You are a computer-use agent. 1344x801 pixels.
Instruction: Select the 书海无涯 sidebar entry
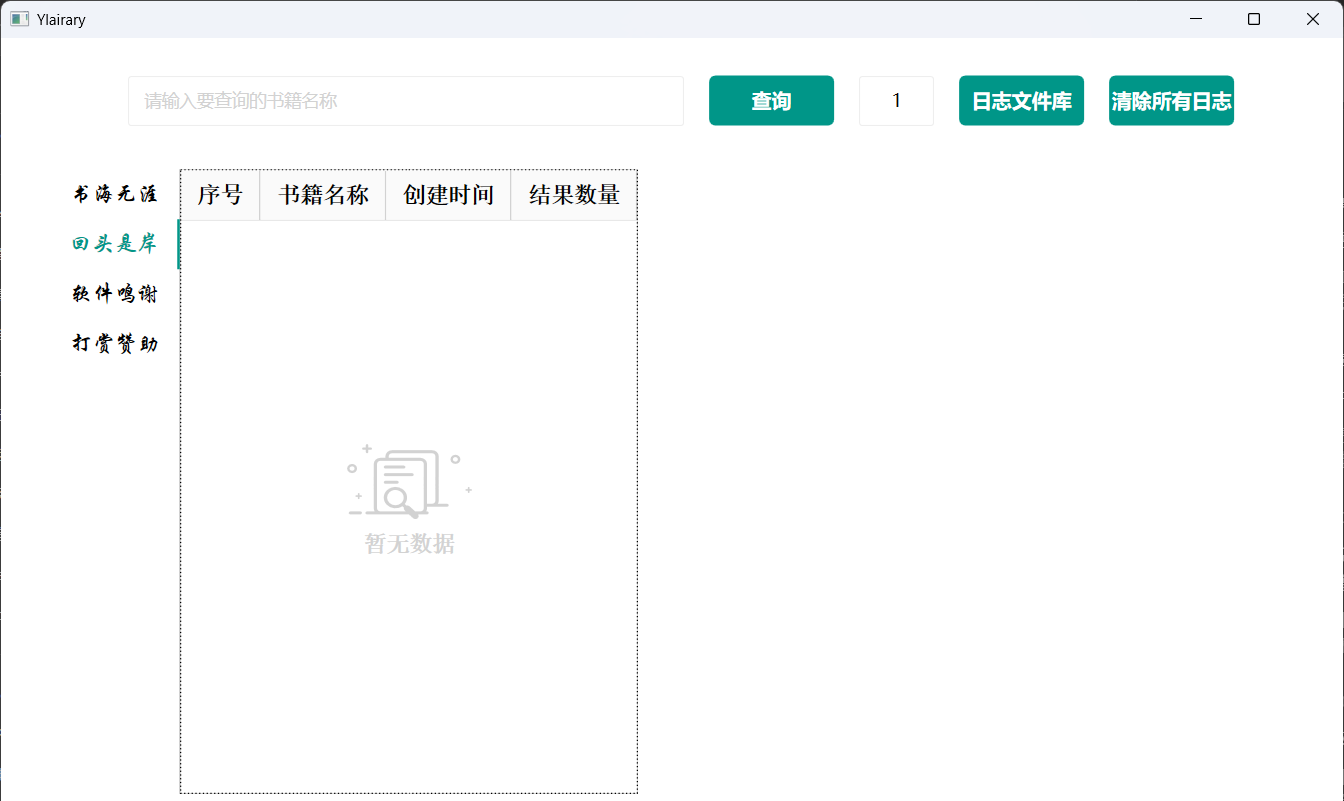point(115,195)
